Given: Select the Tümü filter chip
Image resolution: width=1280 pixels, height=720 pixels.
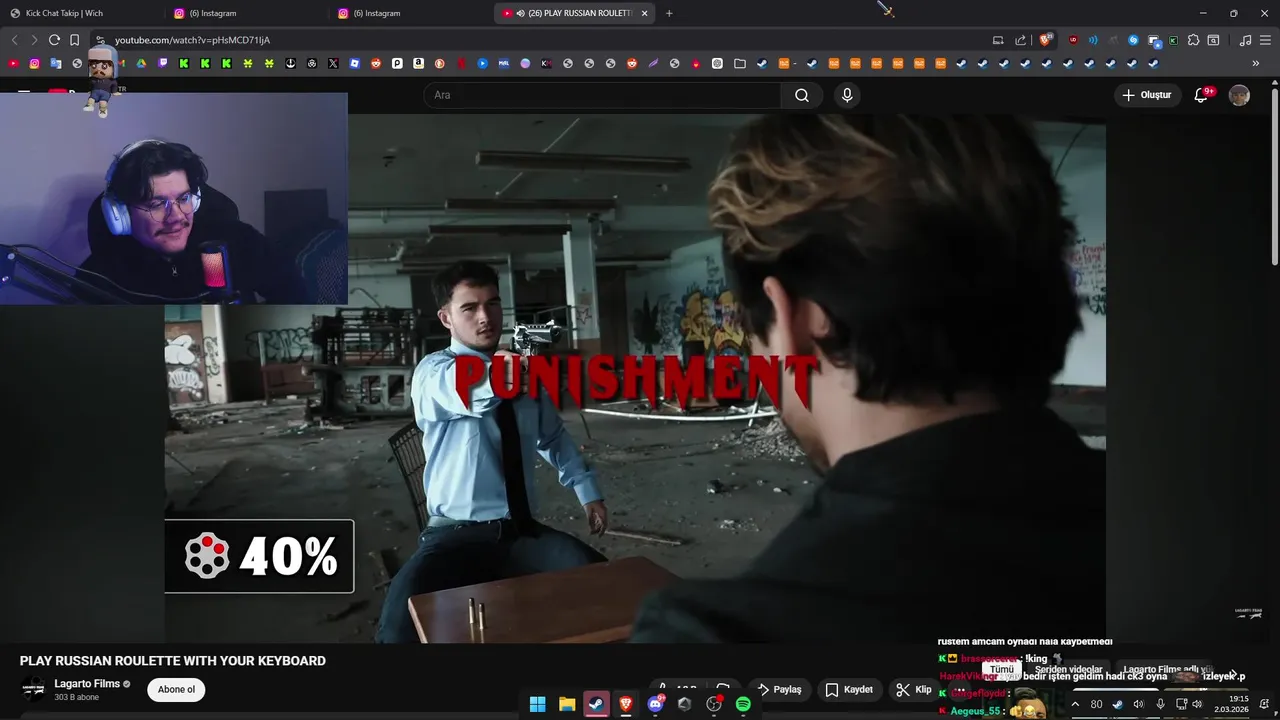Looking at the screenshot, I should (x=1001, y=669).
